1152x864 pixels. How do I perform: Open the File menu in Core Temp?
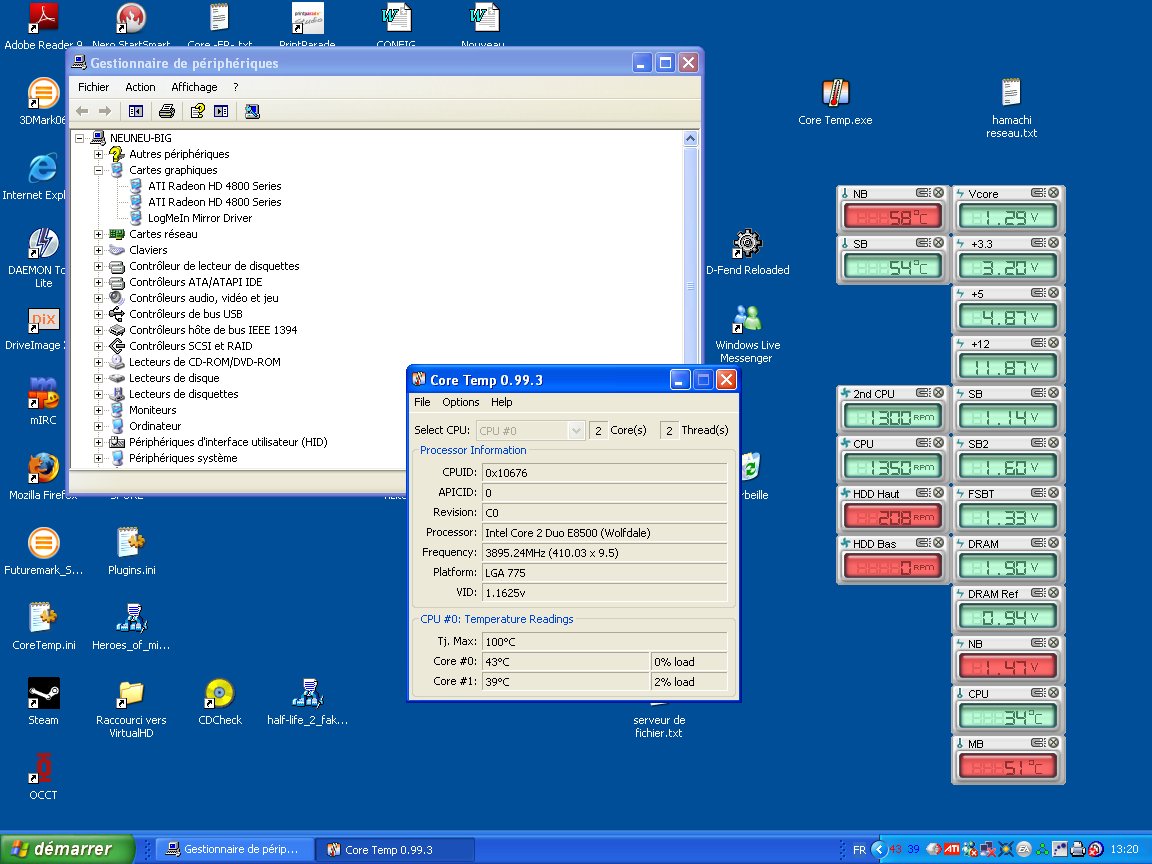point(422,402)
